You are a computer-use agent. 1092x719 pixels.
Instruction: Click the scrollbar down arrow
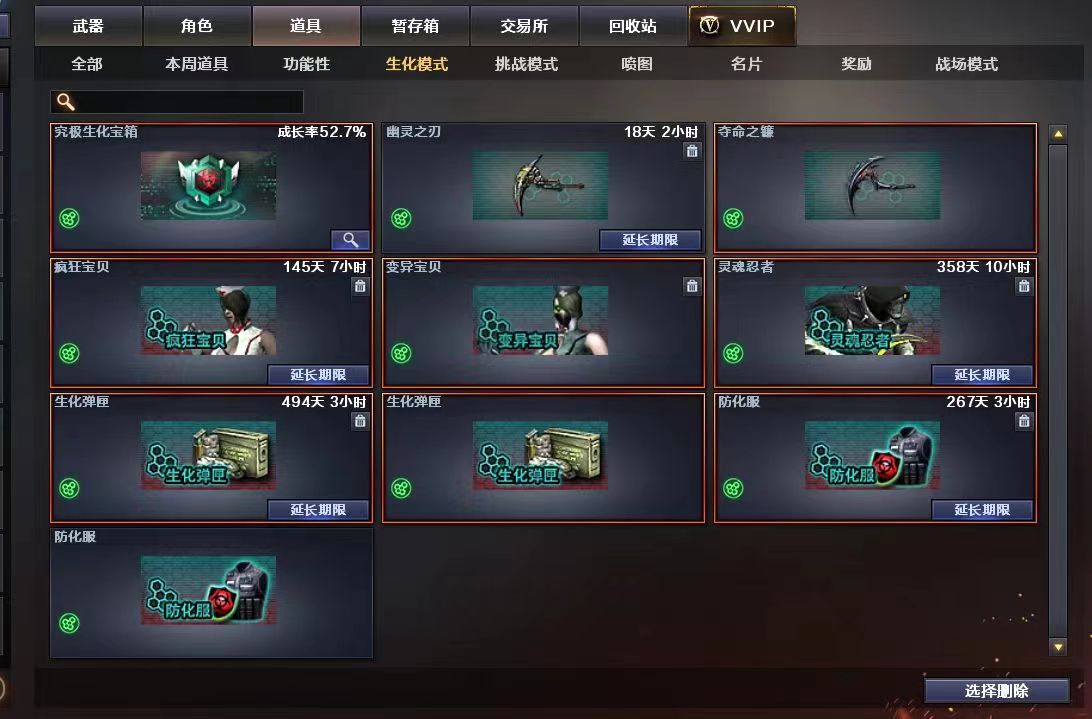(x=1058, y=647)
